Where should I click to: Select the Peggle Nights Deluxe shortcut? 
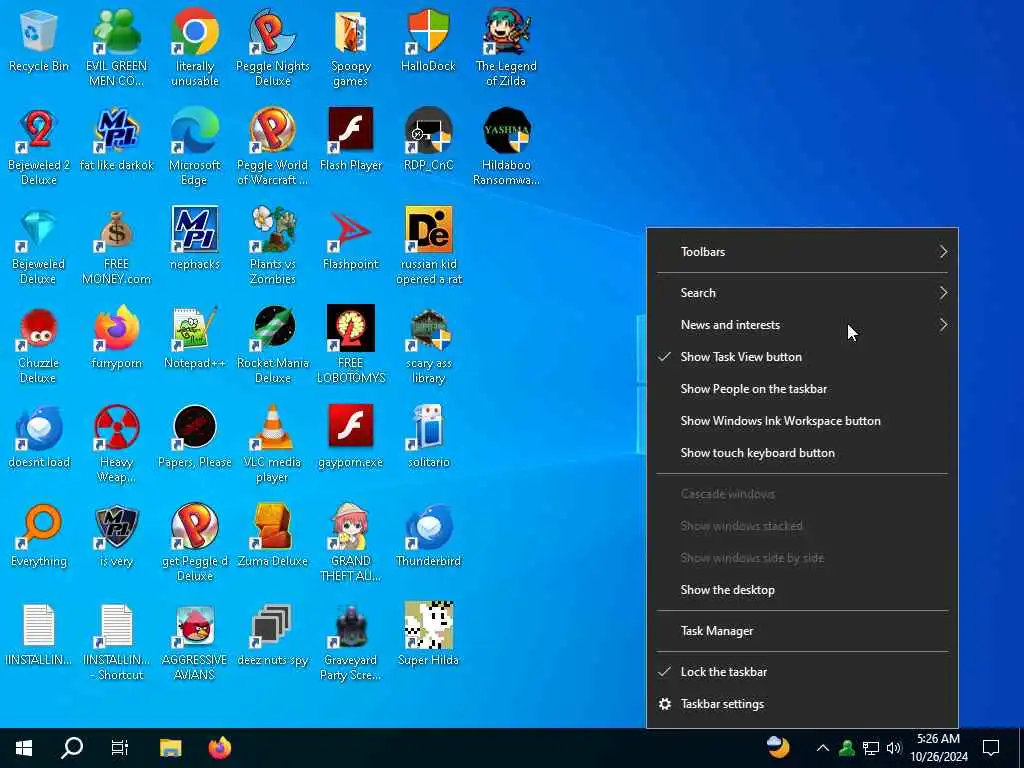[x=272, y=31]
